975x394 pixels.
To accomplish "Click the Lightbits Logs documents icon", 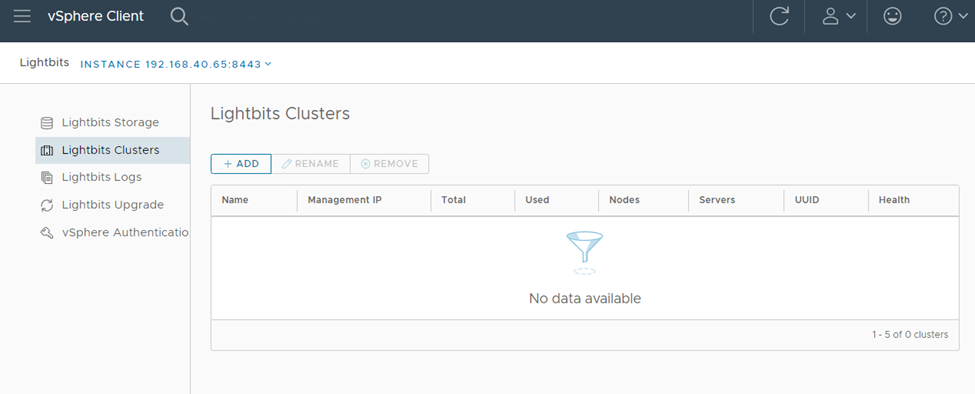I will [47, 178].
